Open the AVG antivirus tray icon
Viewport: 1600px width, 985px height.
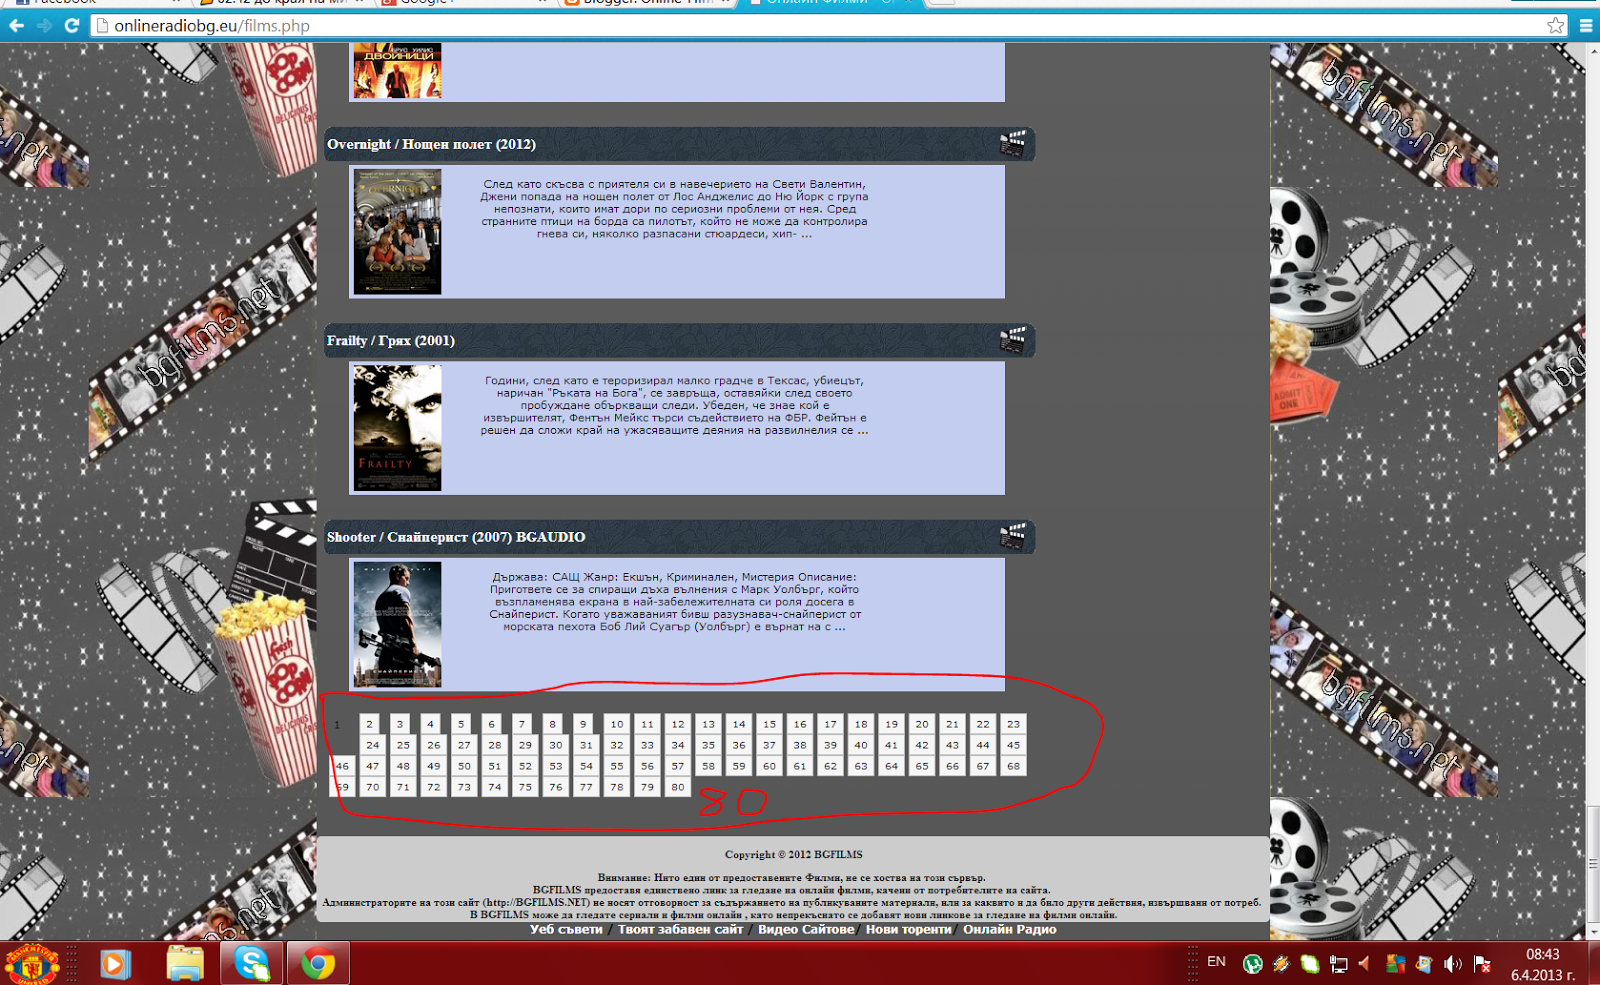pos(1395,964)
